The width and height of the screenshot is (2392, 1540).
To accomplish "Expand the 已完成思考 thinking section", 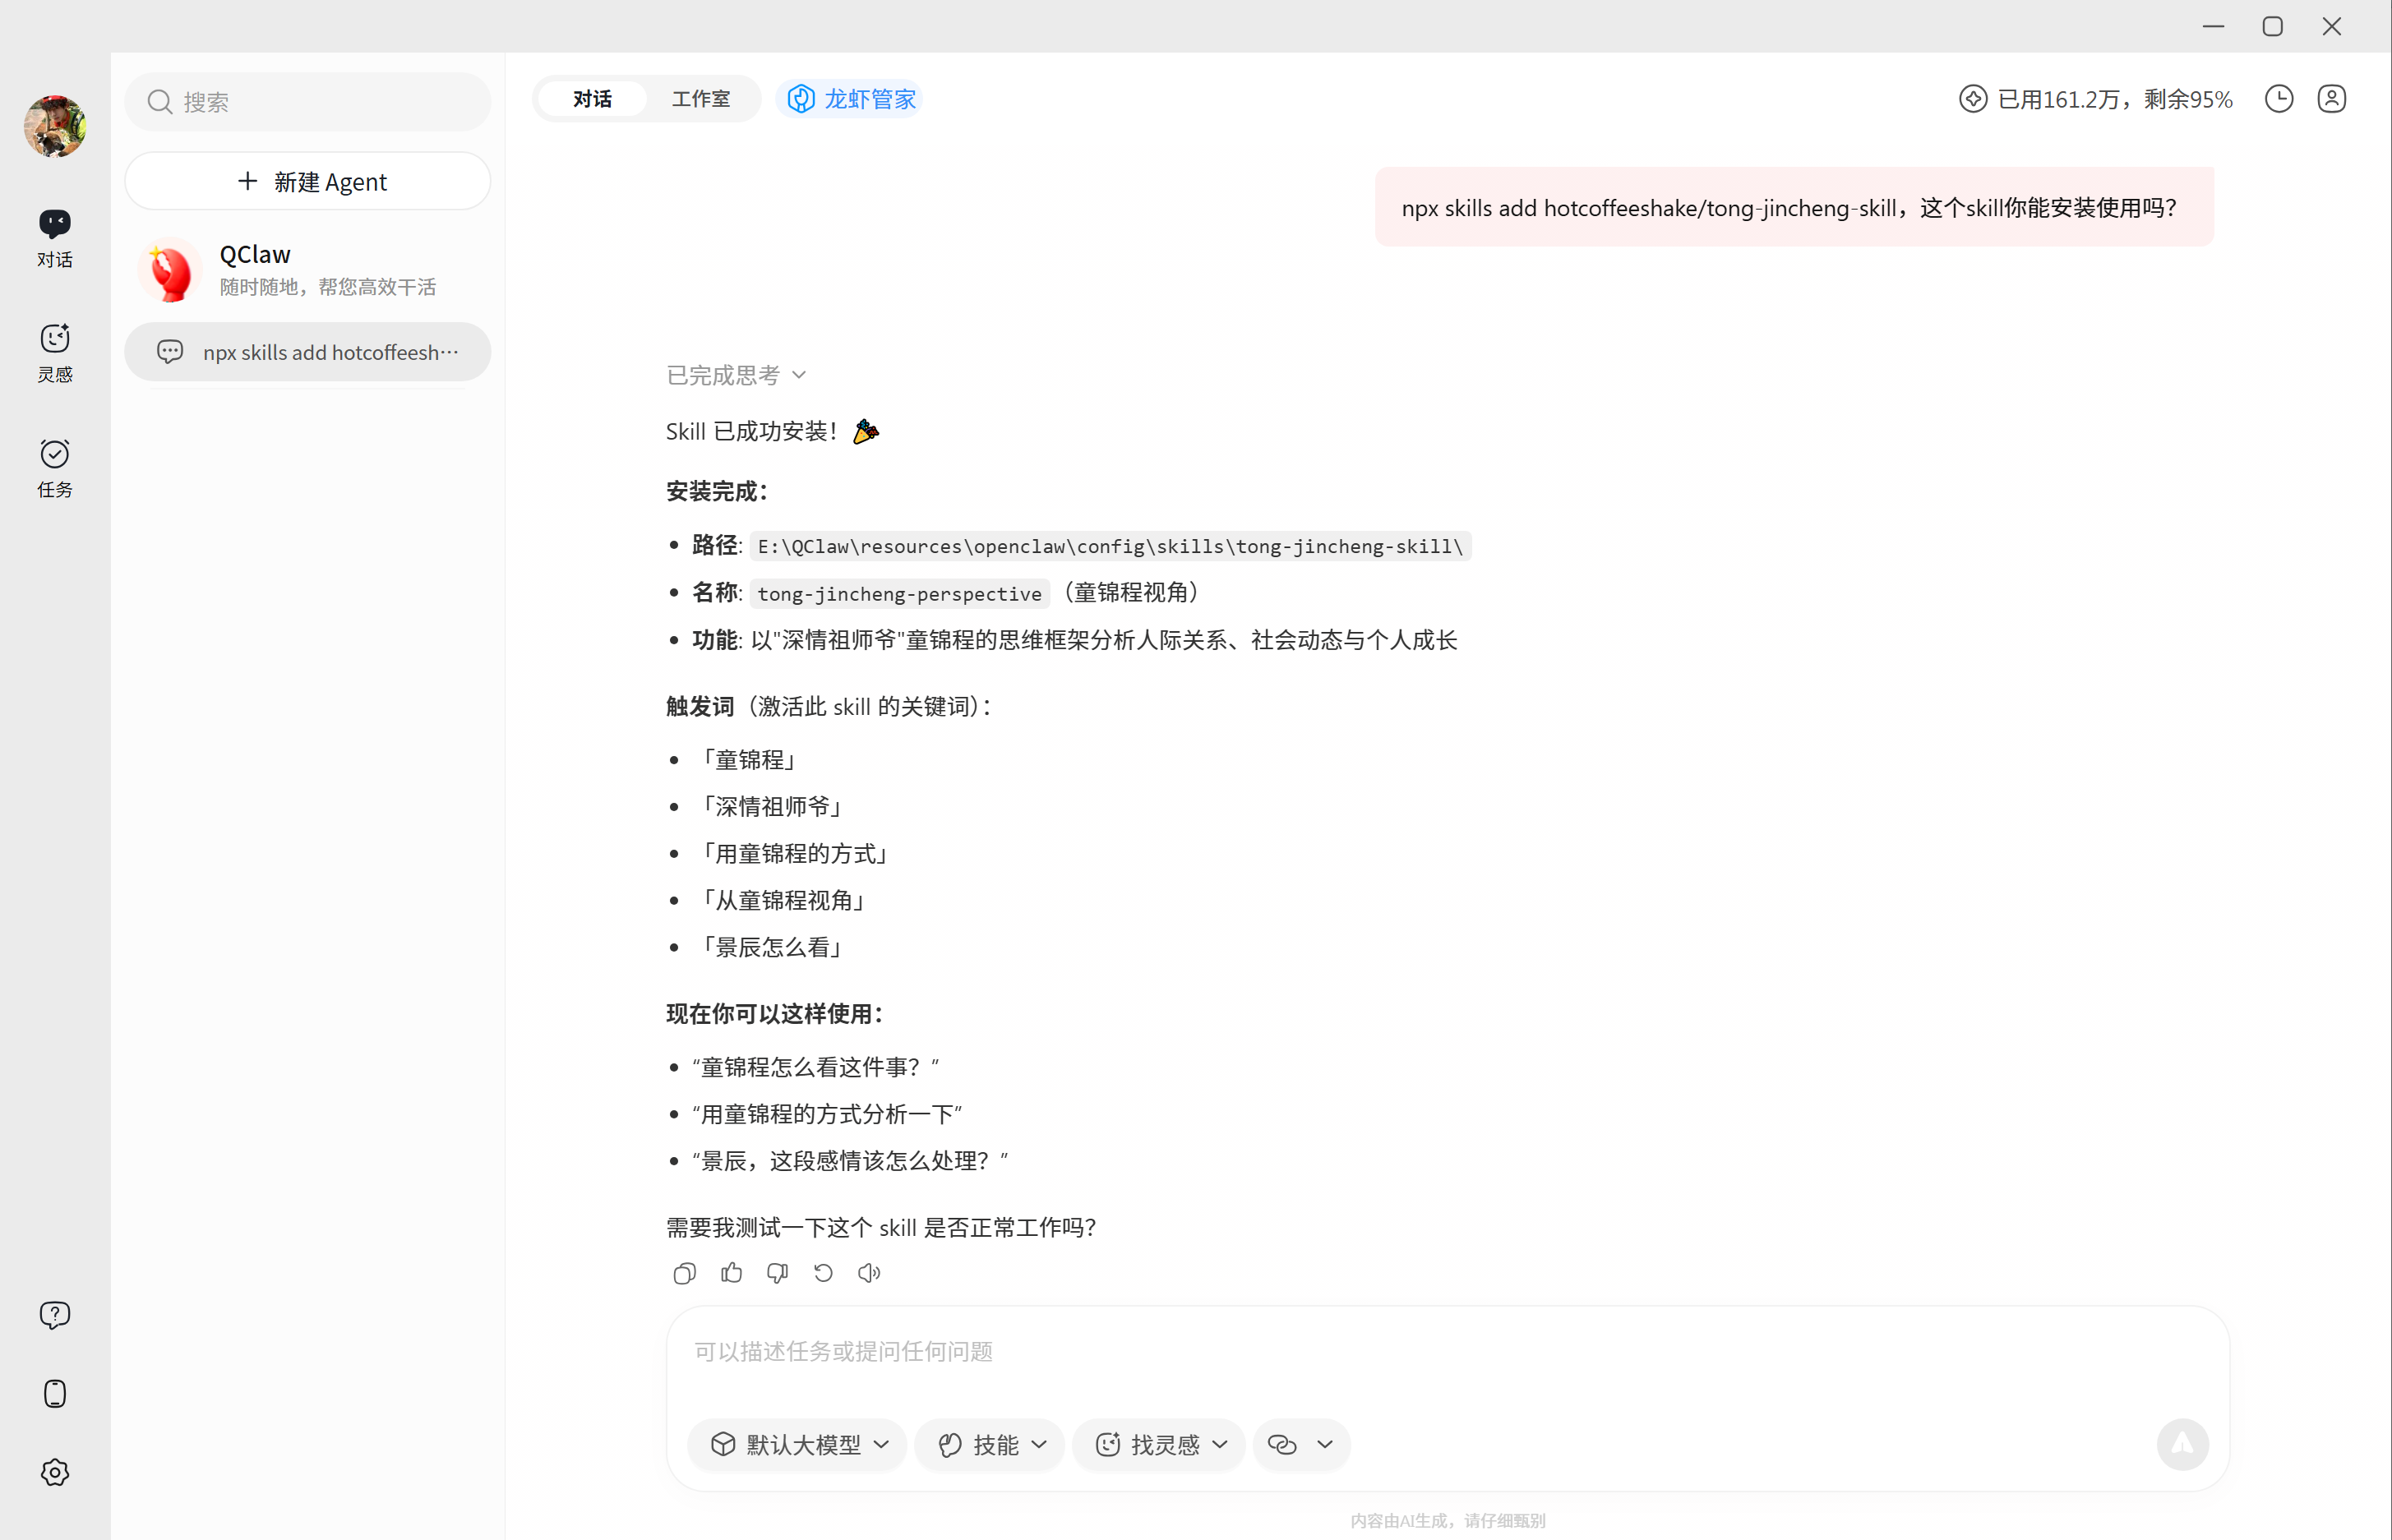I will pyautogui.click(x=736, y=375).
